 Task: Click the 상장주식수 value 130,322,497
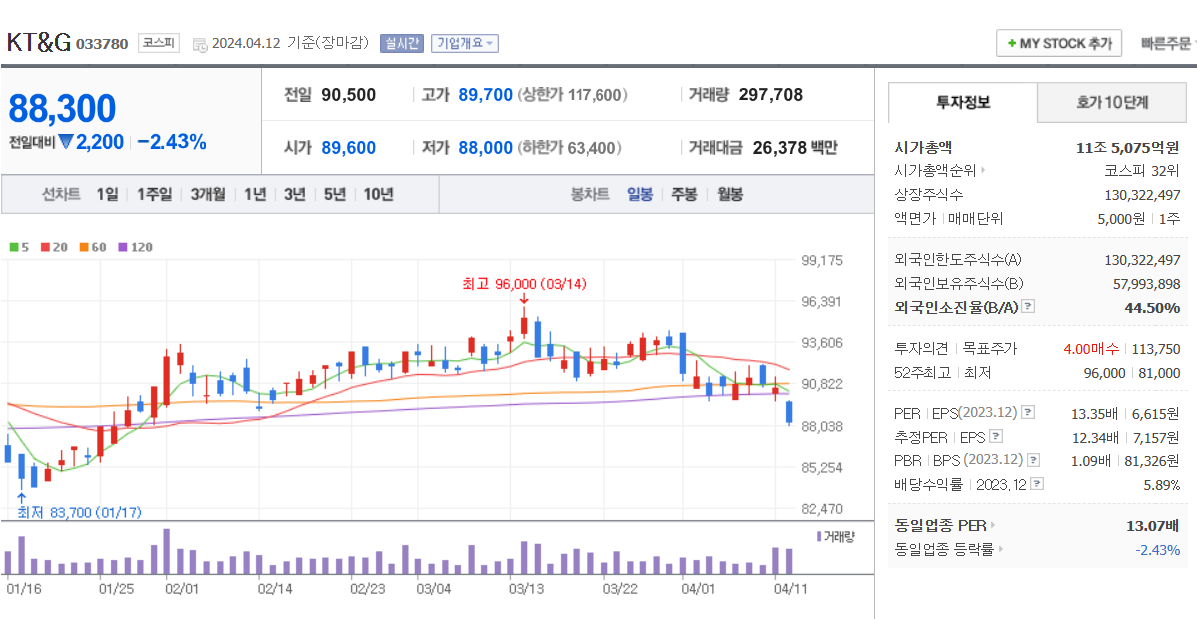point(1142,195)
